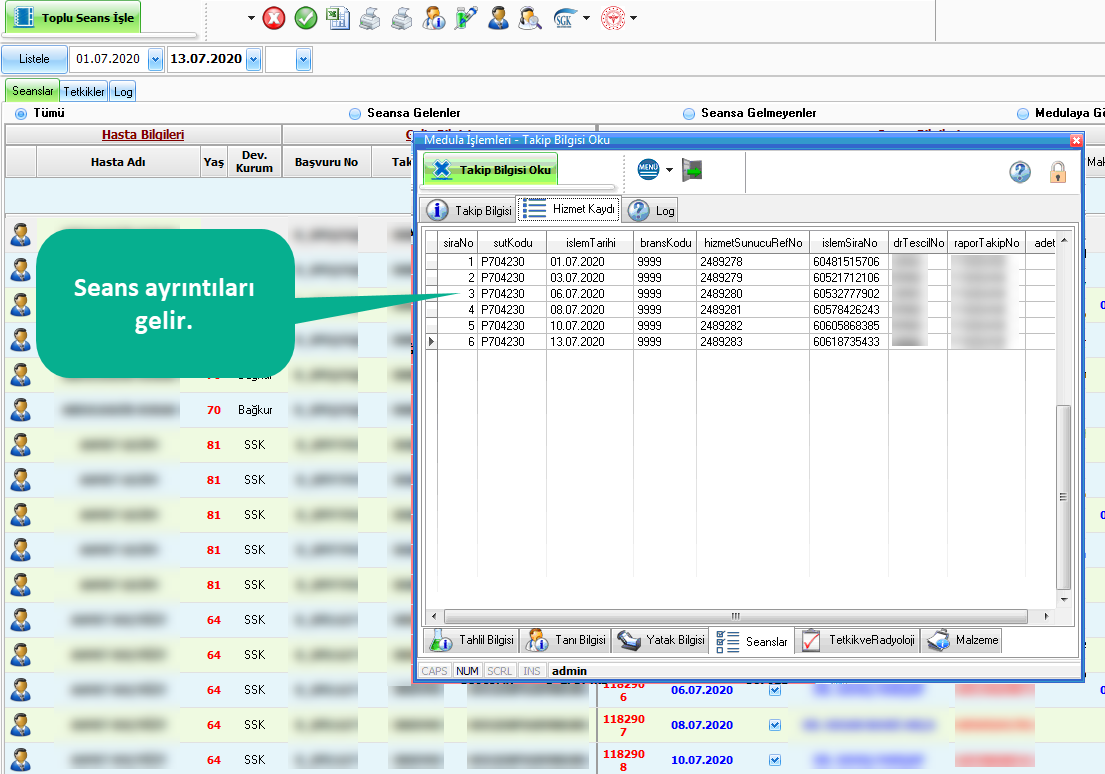Click the Hasta Adı column header

(118, 162)
